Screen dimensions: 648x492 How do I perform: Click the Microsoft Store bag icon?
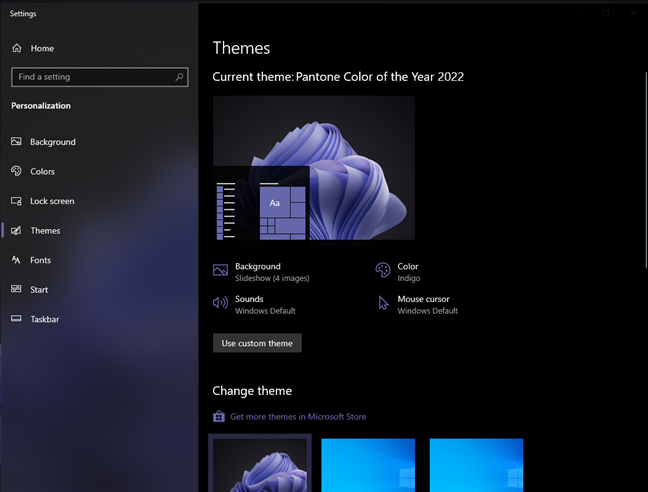click(219, 416)
